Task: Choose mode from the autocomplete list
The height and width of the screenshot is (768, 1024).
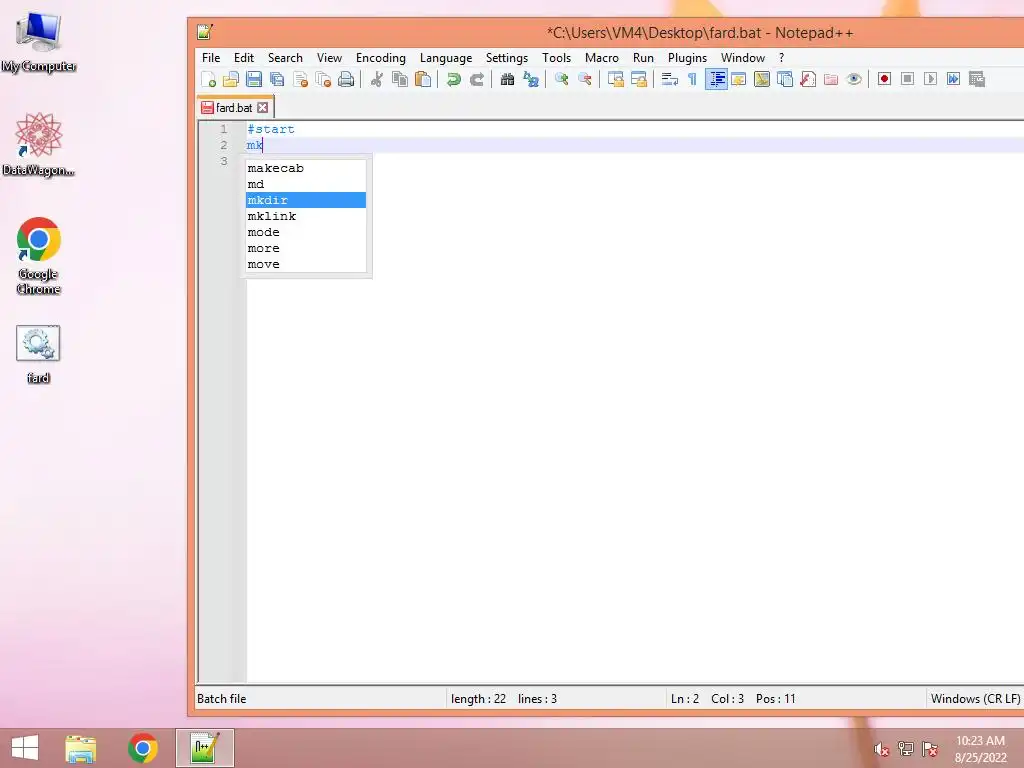Action: click(306, 232)
